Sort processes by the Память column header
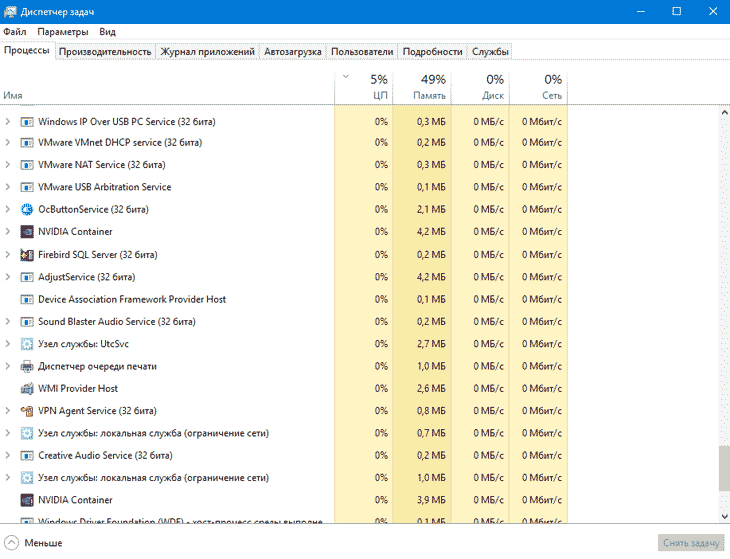Viewport: 730px width, 559px height. [x=422, y=87]
